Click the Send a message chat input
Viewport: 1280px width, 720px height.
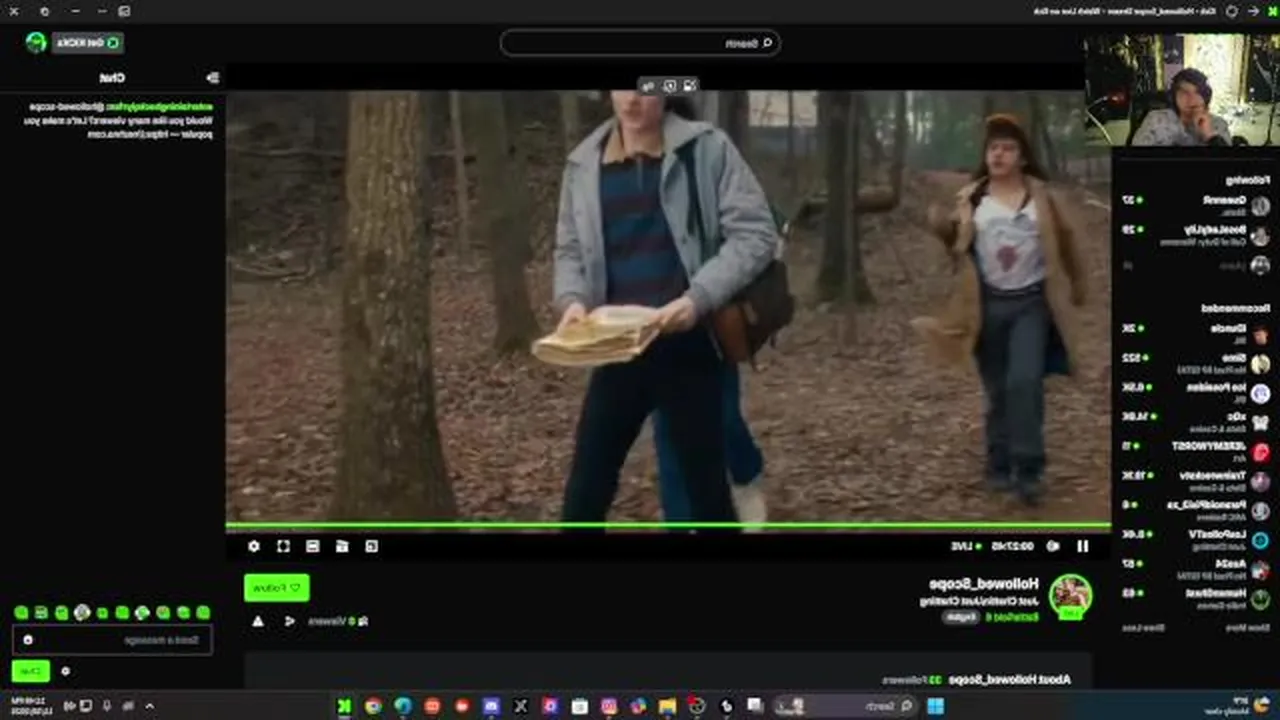(112, 640)
